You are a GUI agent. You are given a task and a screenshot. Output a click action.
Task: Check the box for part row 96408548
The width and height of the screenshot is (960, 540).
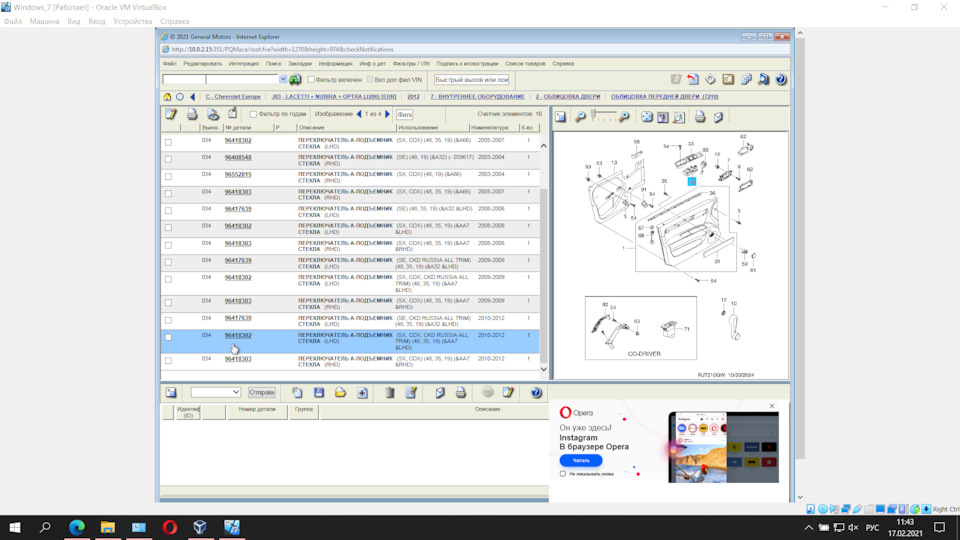(168, 159)
